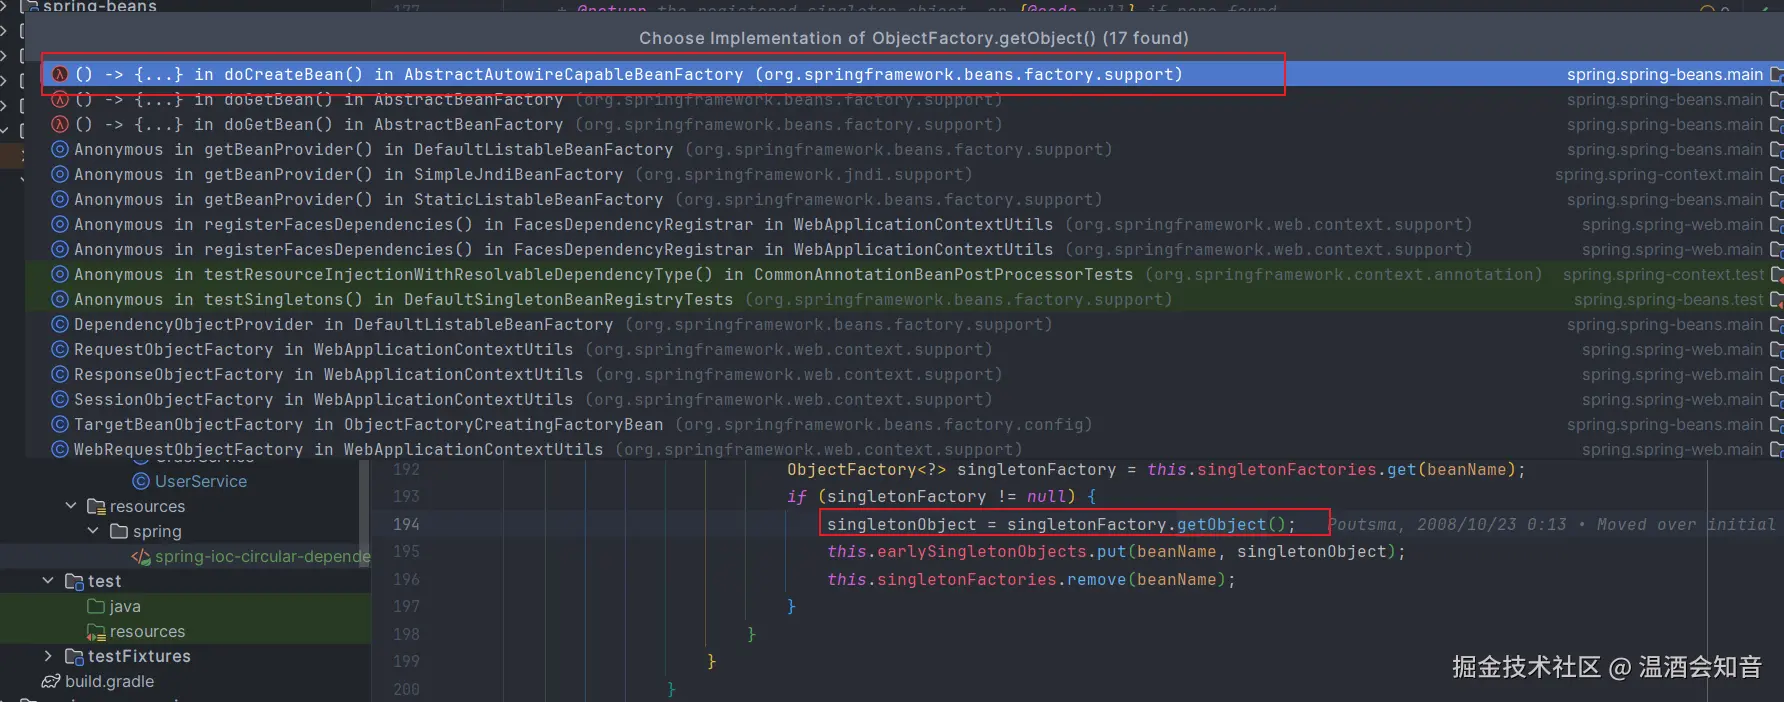1784x702 pixels.
Task: Choose Anonymous in getBeanProvider() in DefaultListableBeanFactory
Action: [x=905, y=149]
